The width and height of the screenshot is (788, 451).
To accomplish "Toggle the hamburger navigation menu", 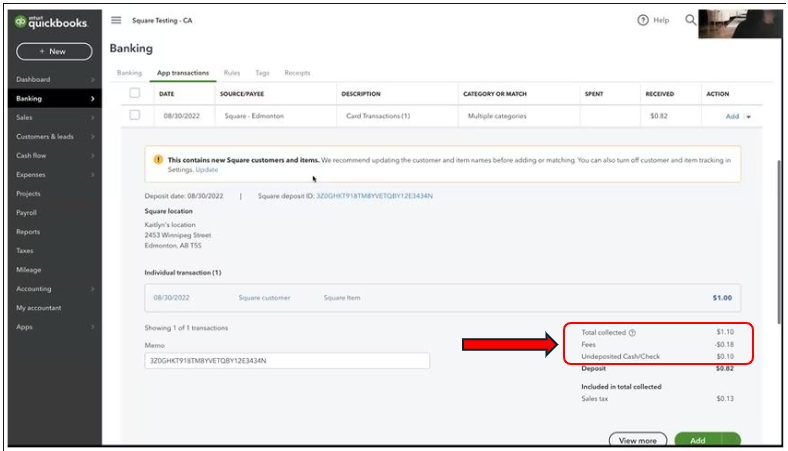I will click(116, 20).
